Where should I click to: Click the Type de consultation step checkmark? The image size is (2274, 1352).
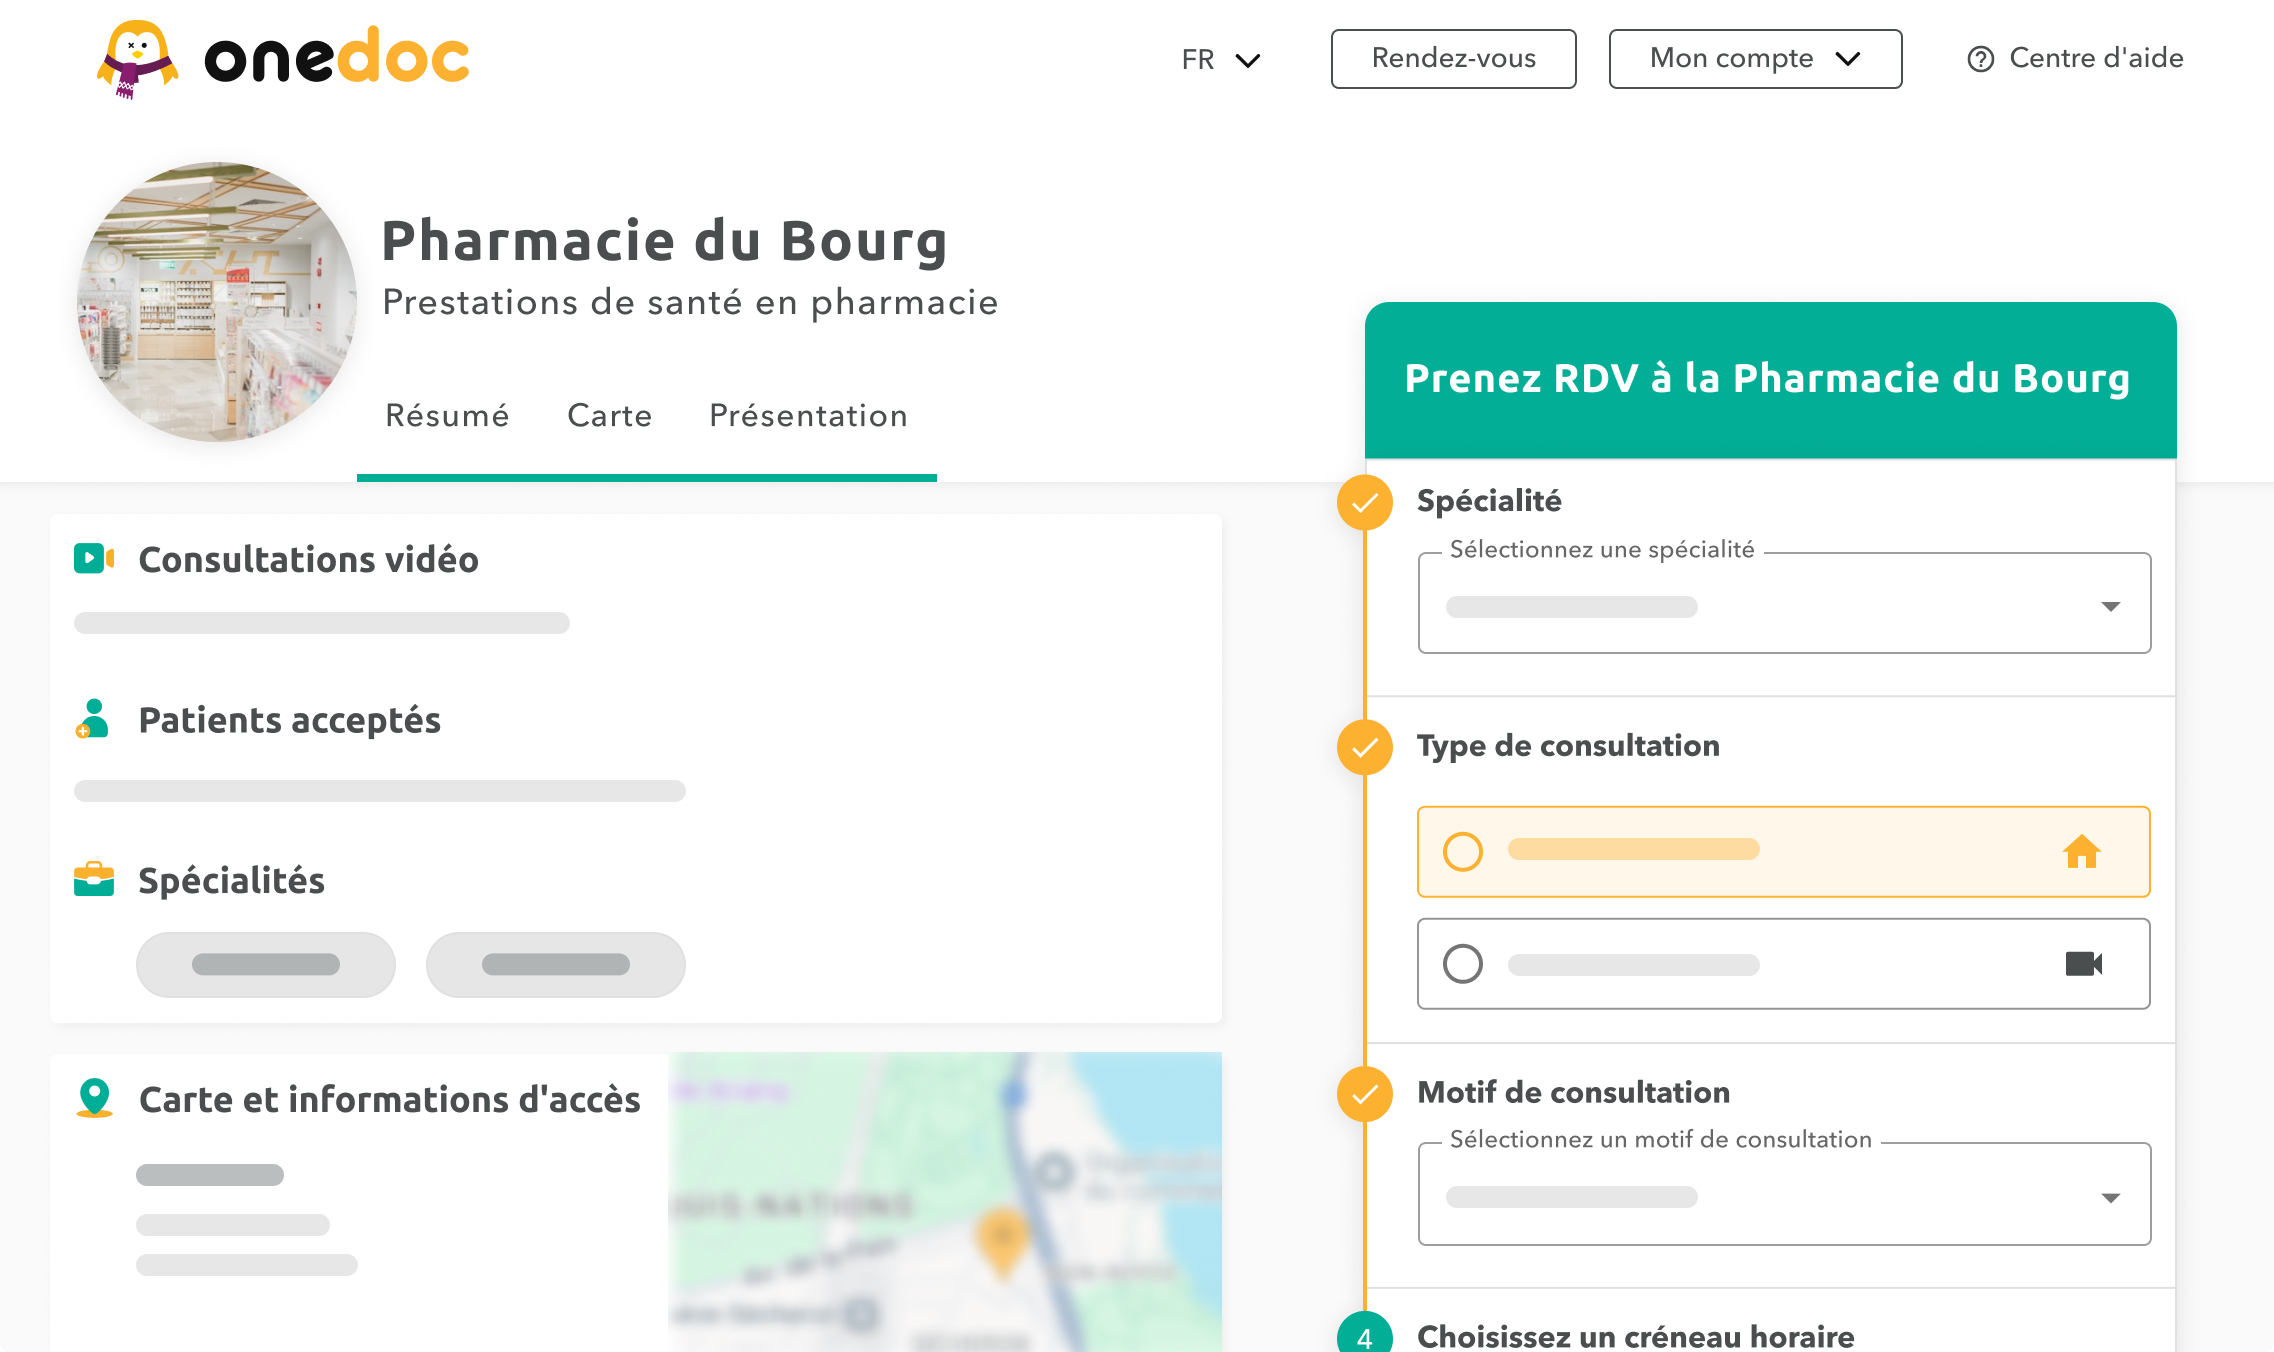[x=1365, y=747]
